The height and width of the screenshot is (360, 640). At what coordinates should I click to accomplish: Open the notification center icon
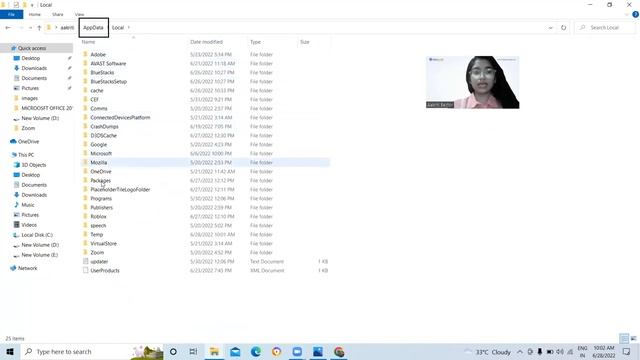pyautogui.click(x=627, y=352)
